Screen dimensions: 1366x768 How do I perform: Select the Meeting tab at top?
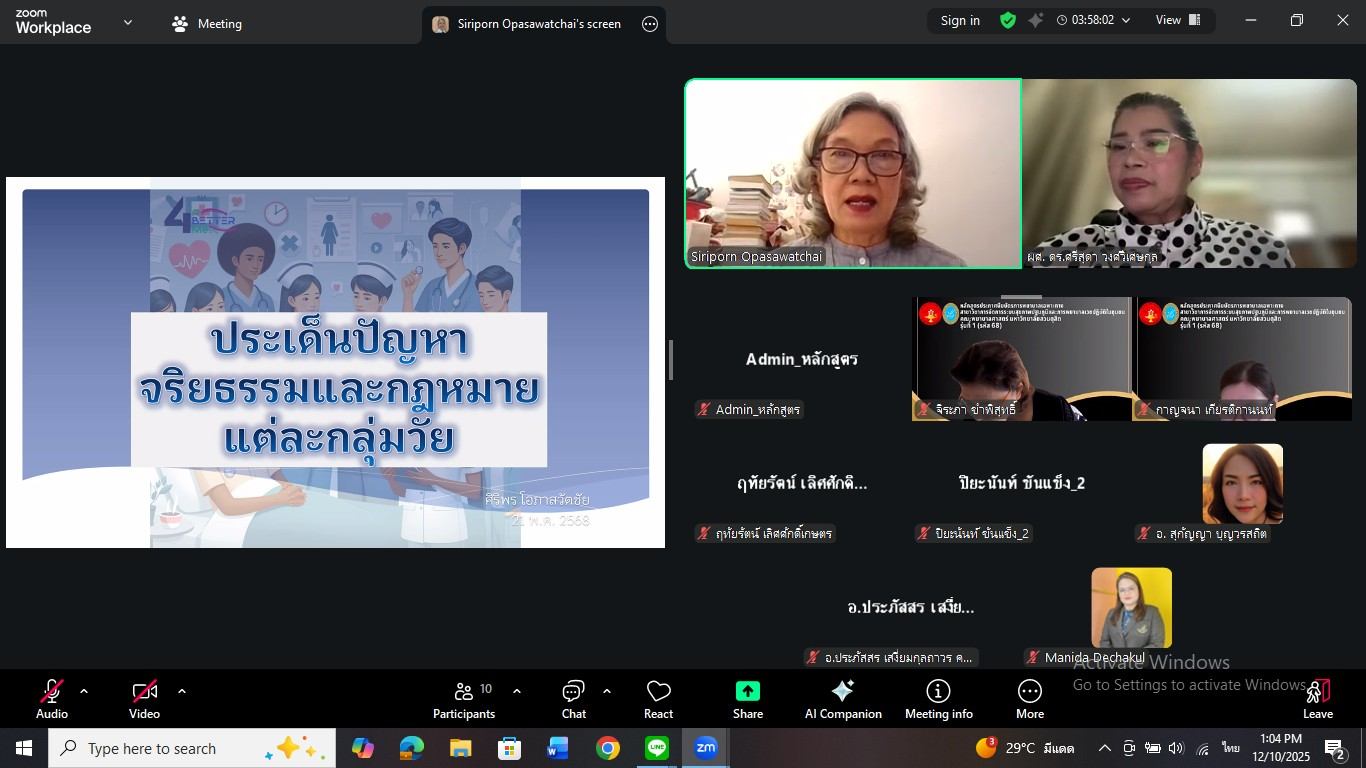click(207, 23)
